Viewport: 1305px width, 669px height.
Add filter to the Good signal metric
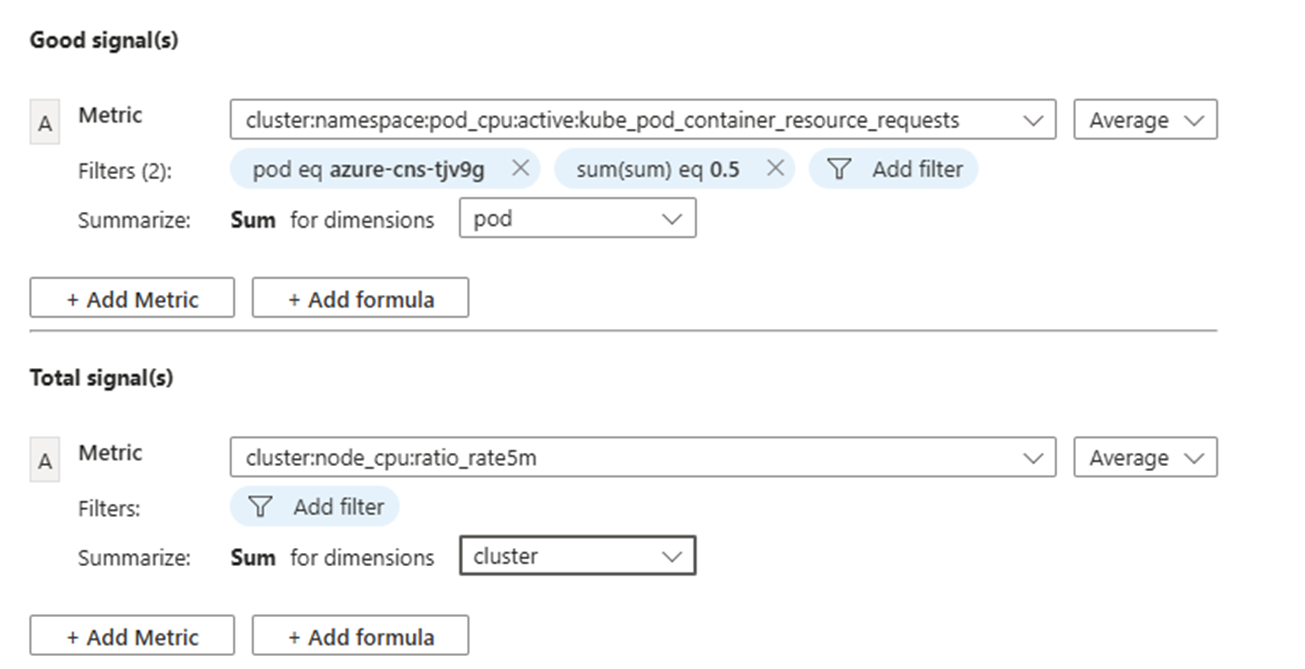(893, 169)
